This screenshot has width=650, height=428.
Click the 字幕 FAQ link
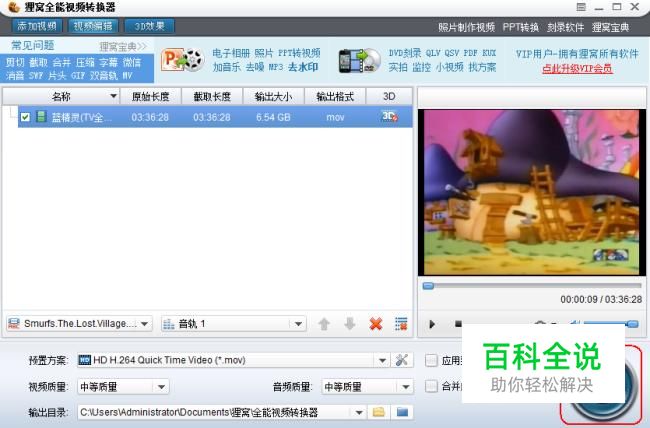click(x=109, y=63)
